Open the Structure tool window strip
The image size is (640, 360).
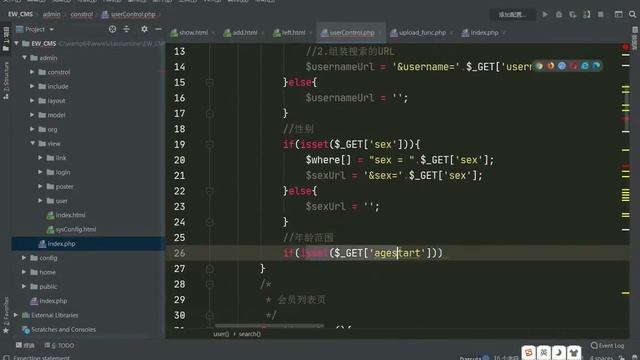[x=6, y=80]
